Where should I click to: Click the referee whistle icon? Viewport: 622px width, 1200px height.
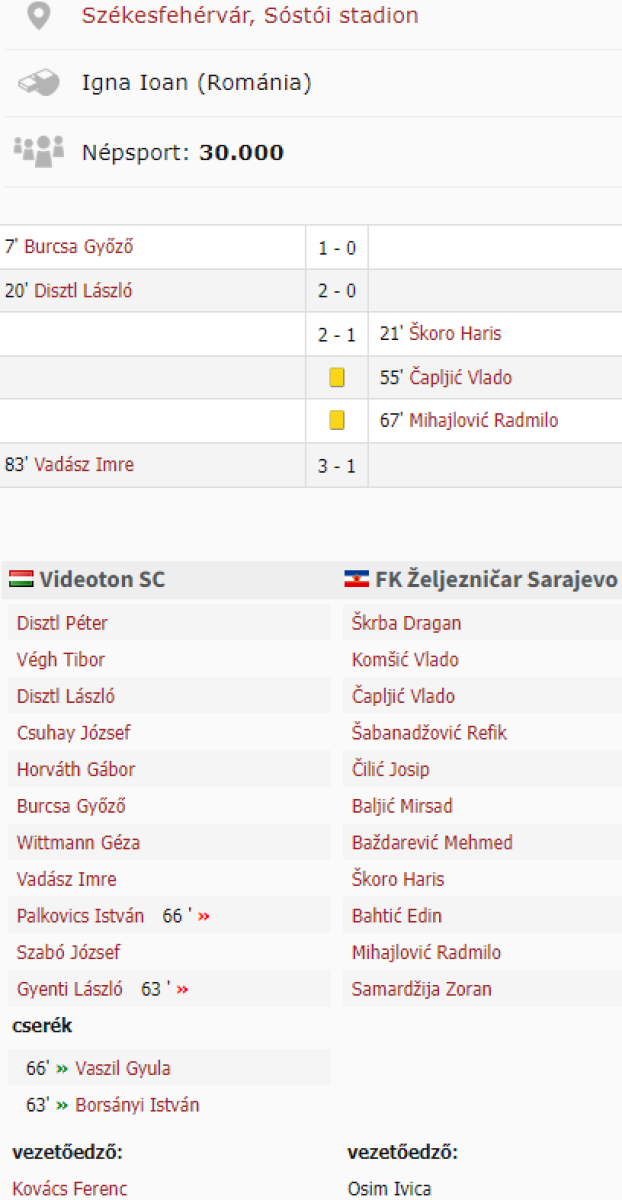[38, 83]
